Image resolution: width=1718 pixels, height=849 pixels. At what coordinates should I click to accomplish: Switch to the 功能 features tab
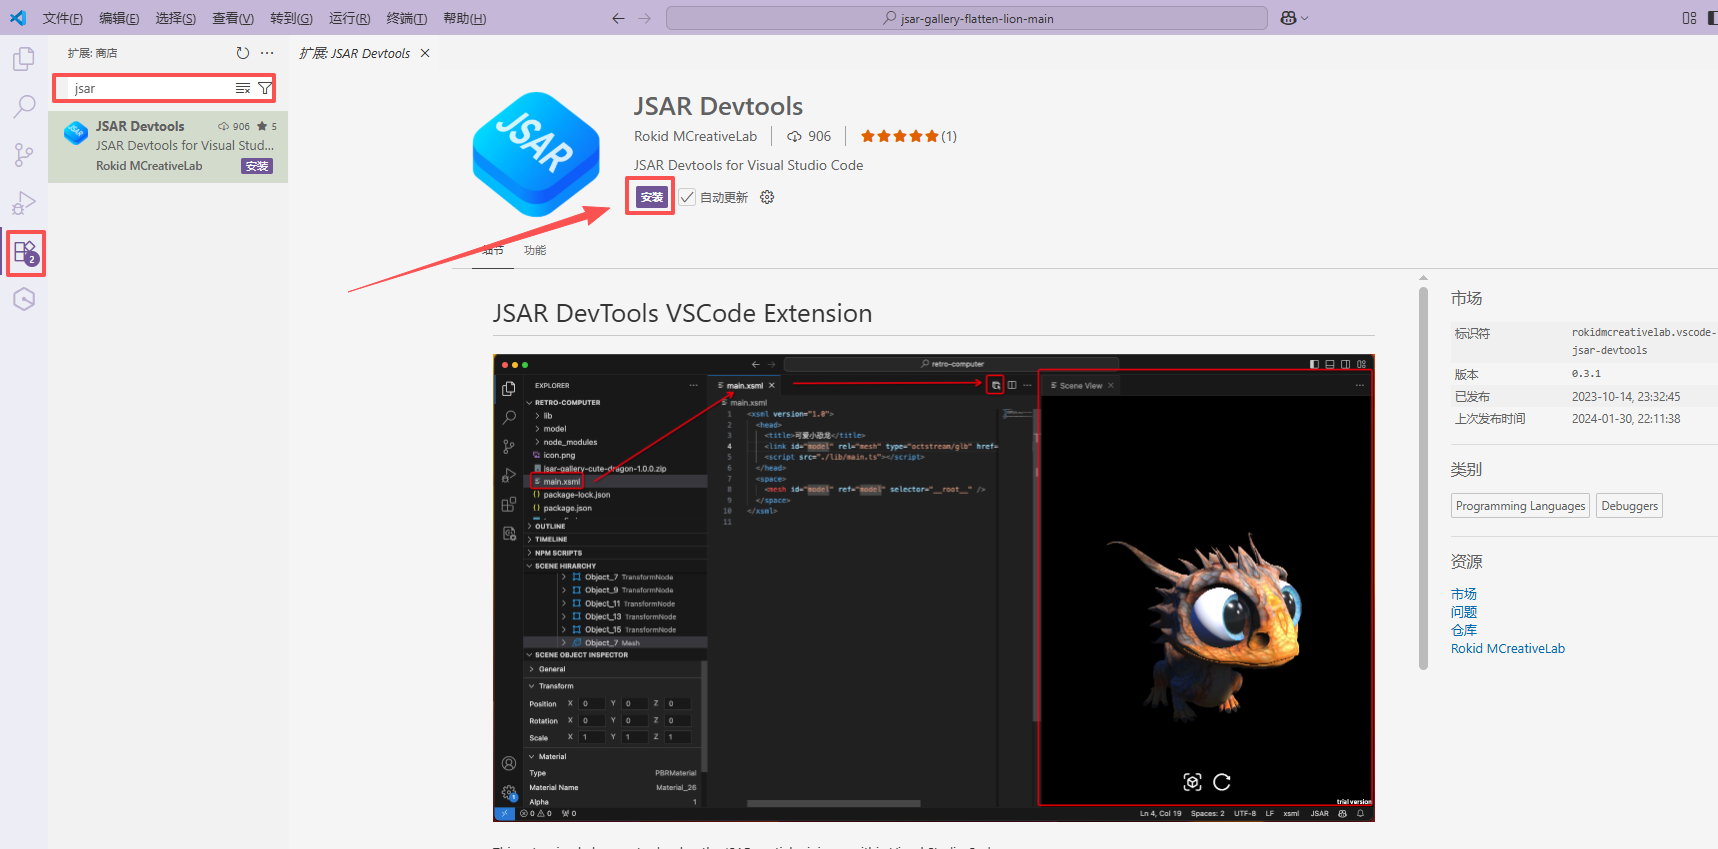(x=535, y=250)
